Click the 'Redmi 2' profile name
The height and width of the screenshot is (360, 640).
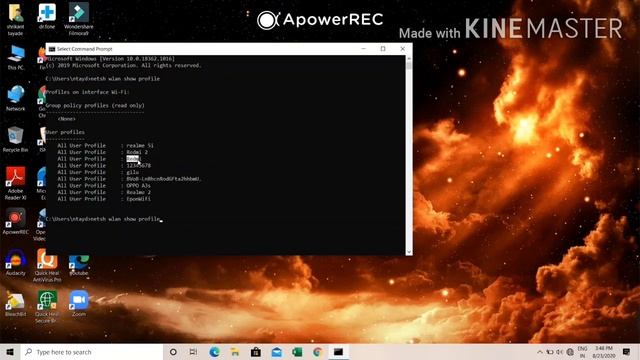(x=137, y=152)
